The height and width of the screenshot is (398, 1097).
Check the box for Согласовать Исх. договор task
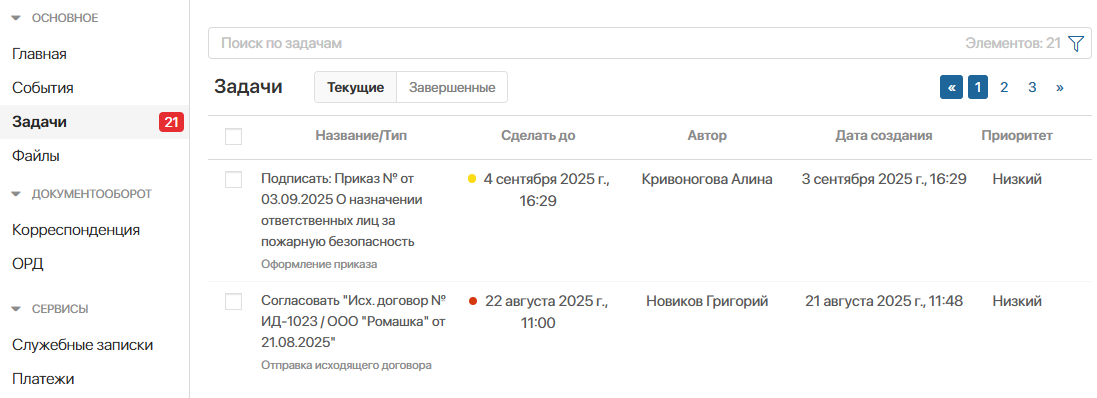(234, 301)
